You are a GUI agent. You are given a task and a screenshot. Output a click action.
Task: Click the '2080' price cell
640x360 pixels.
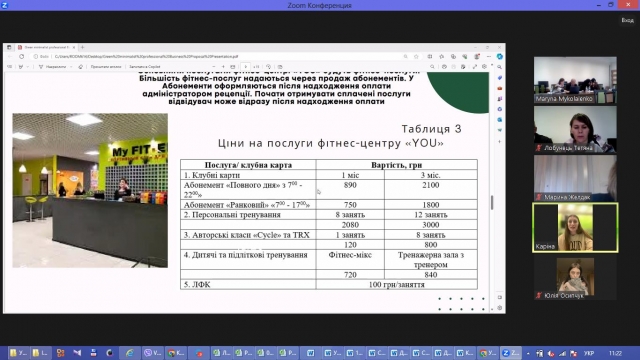[350, 224]
